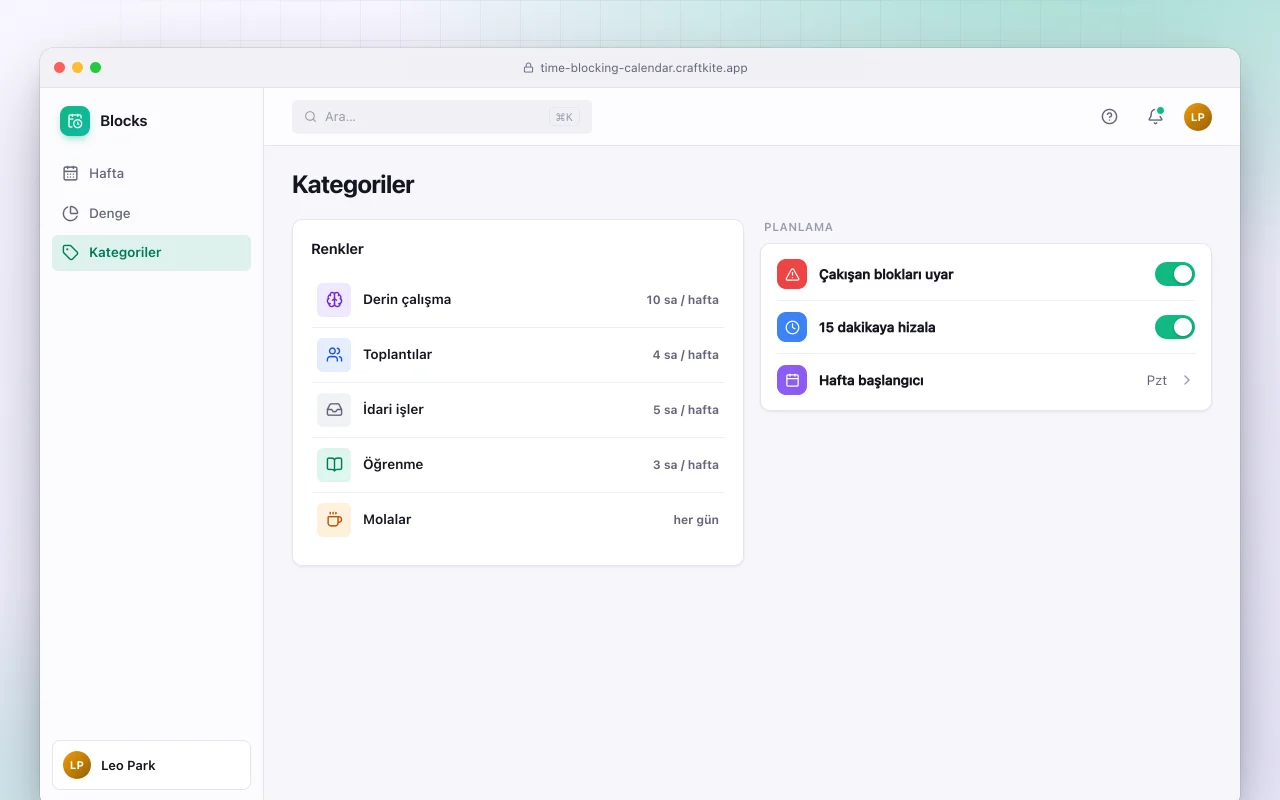Select Kategoriler in the sidebar
1280x800 pixels.
[x=151, y=253]
